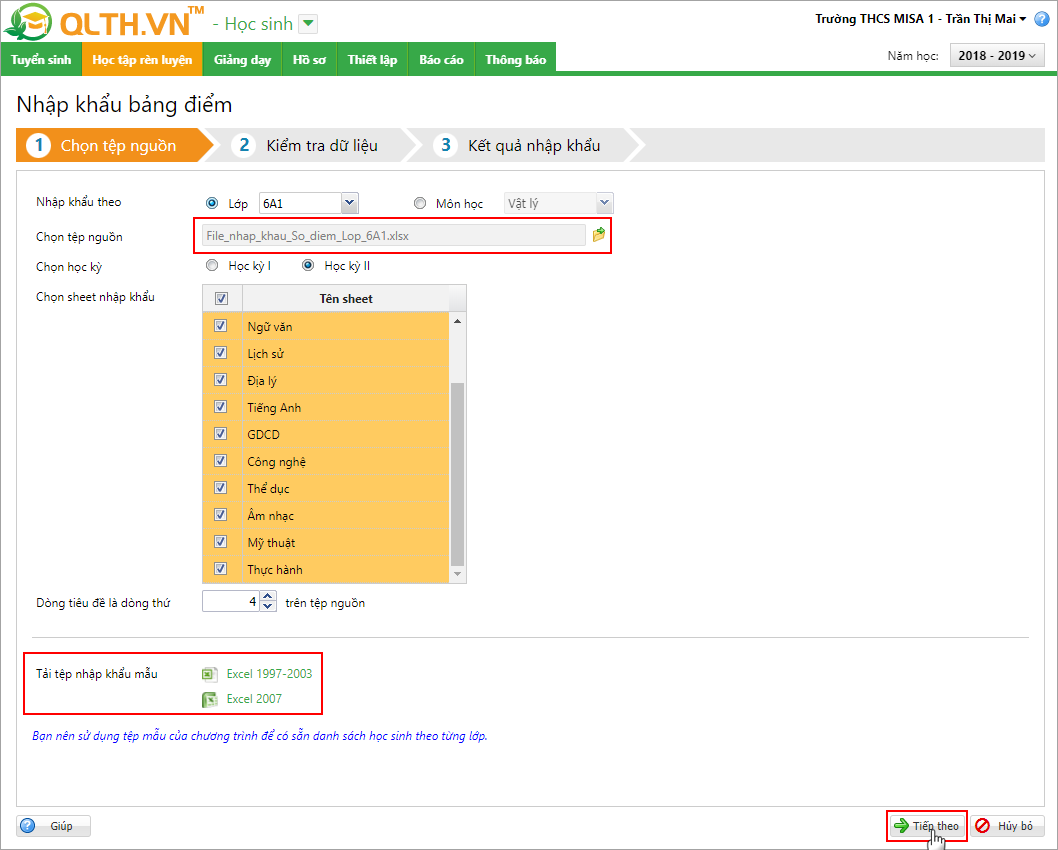Click the Tiếp theo button
This screenshot has height=850, width=1058.
(927, 826)
